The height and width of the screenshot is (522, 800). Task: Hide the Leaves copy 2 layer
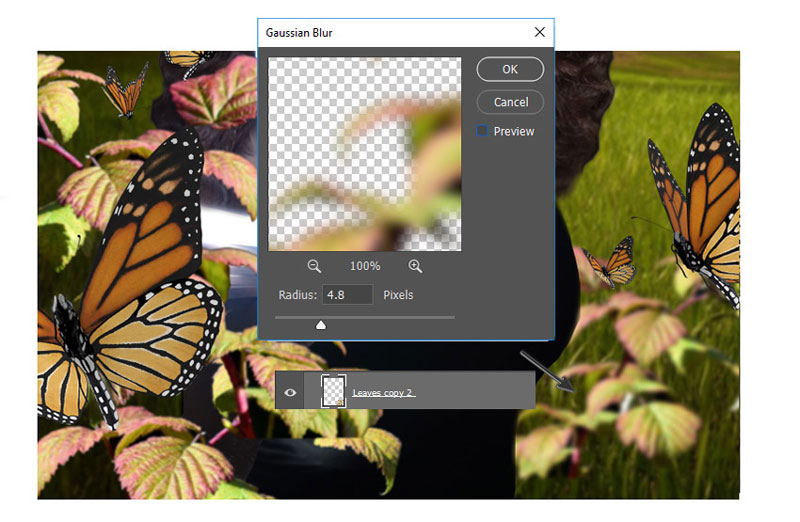tap(290, 392)
